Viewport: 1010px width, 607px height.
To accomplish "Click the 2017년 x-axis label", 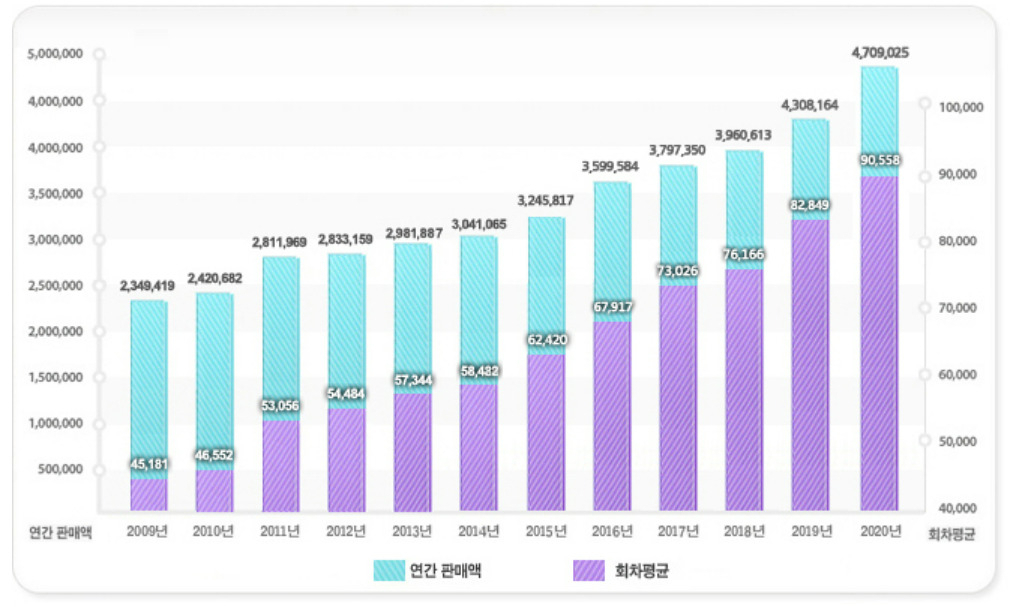I will click(678, 532).
